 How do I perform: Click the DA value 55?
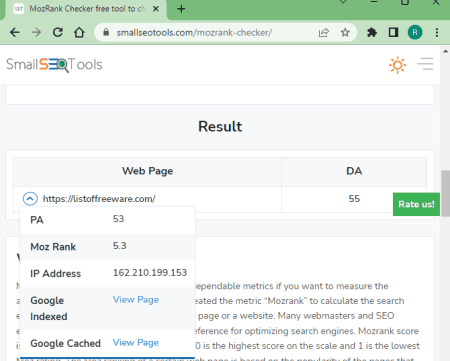(354, 199)
